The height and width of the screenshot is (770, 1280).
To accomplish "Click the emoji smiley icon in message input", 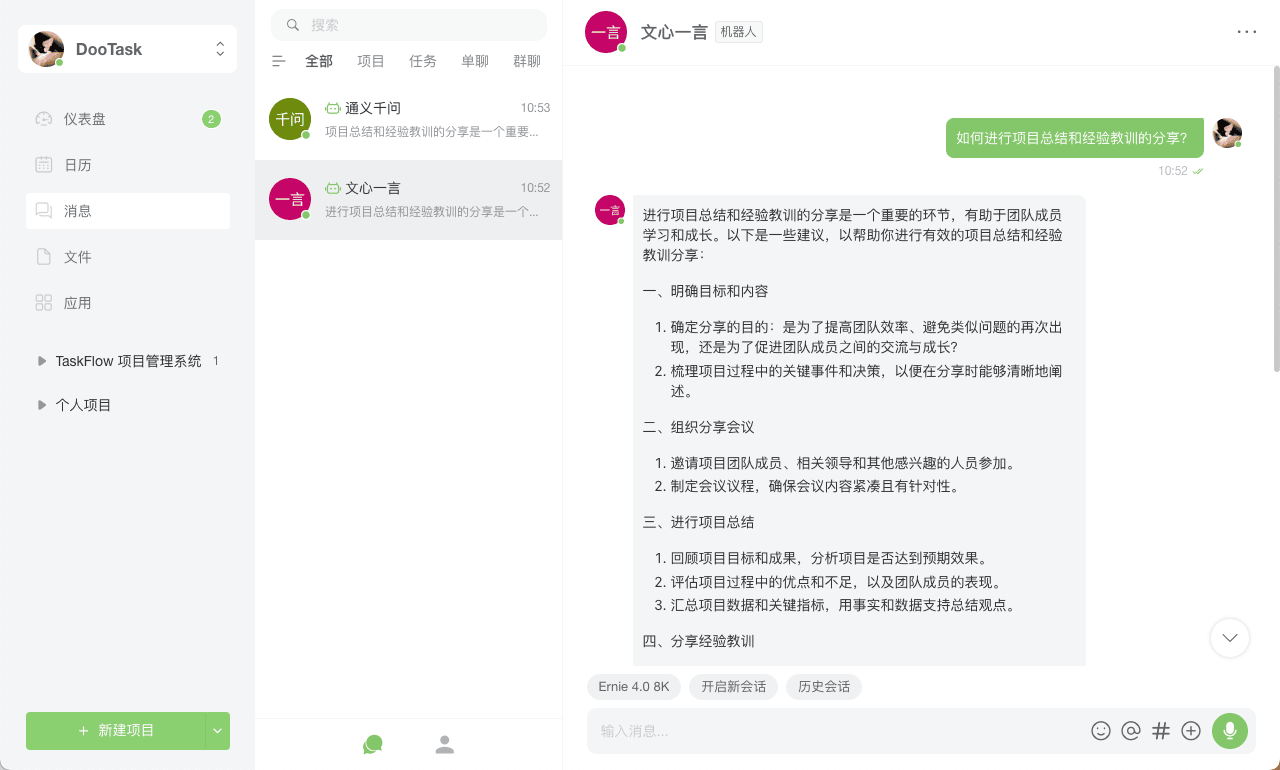I will tap(1101, 731).
